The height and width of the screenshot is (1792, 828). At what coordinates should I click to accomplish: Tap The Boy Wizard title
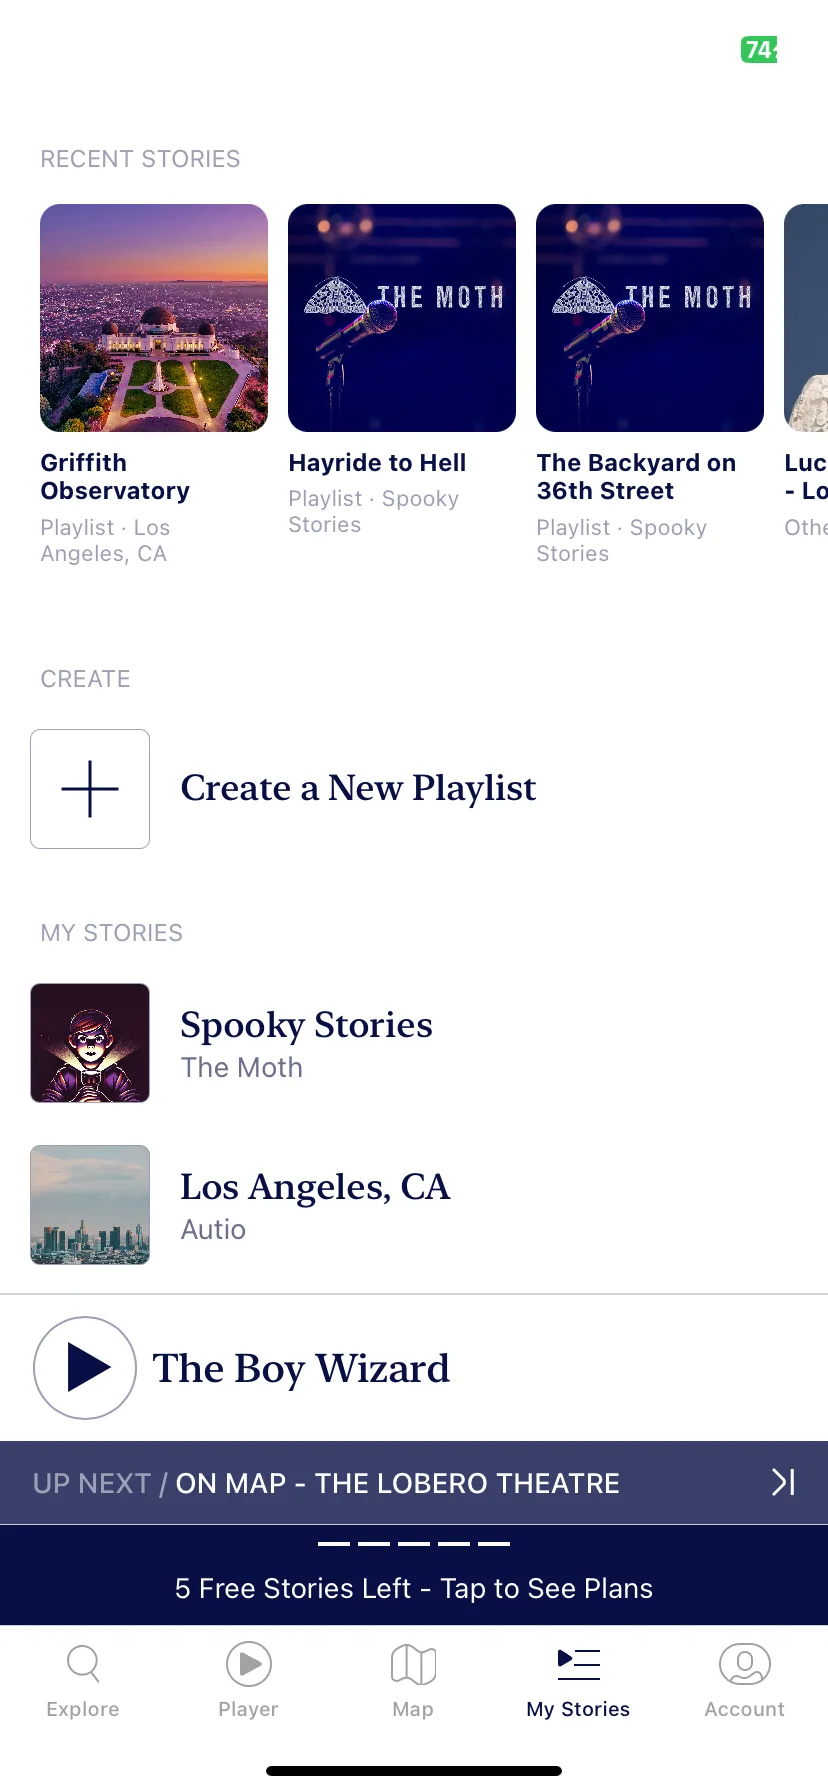(301, 1369)
